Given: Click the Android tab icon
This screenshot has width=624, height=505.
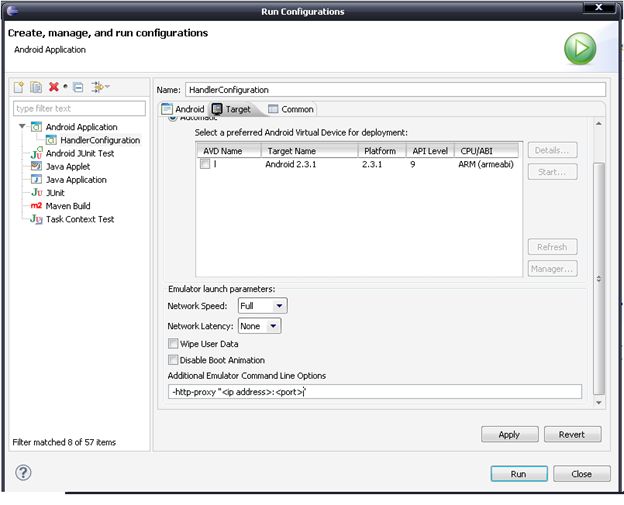Looking at the screenshot, I should (x=167, y=109).
